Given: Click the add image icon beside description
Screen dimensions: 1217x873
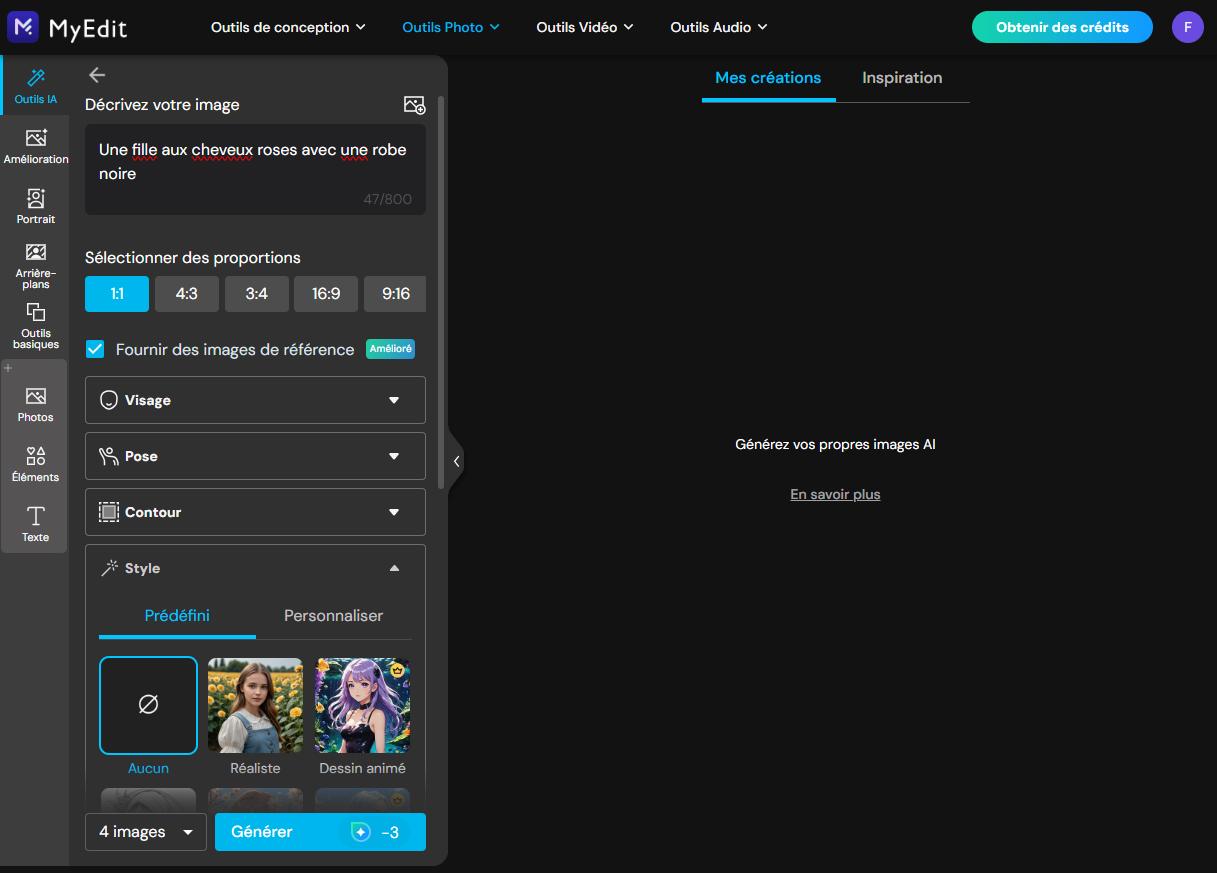Looking at the screenshot, I should pyautogui.click(x=414, y=105).
